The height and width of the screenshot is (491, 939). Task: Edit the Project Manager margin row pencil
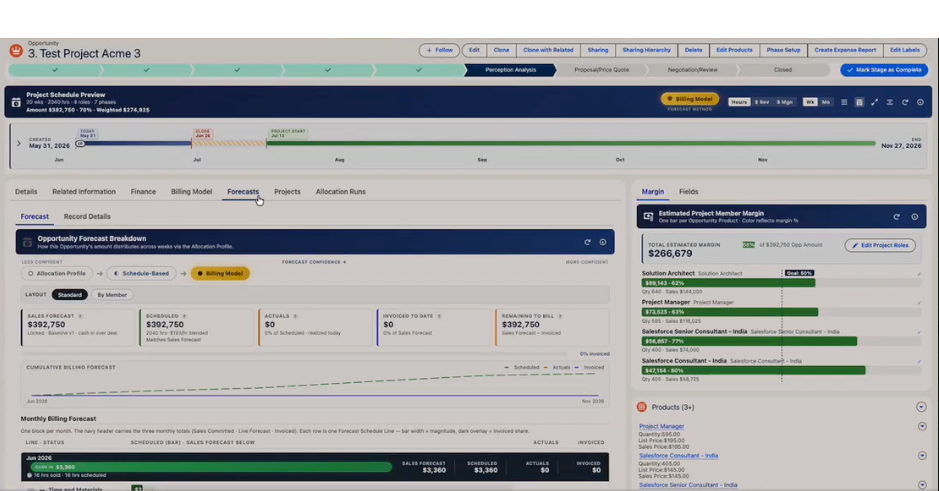click(919, 303)
